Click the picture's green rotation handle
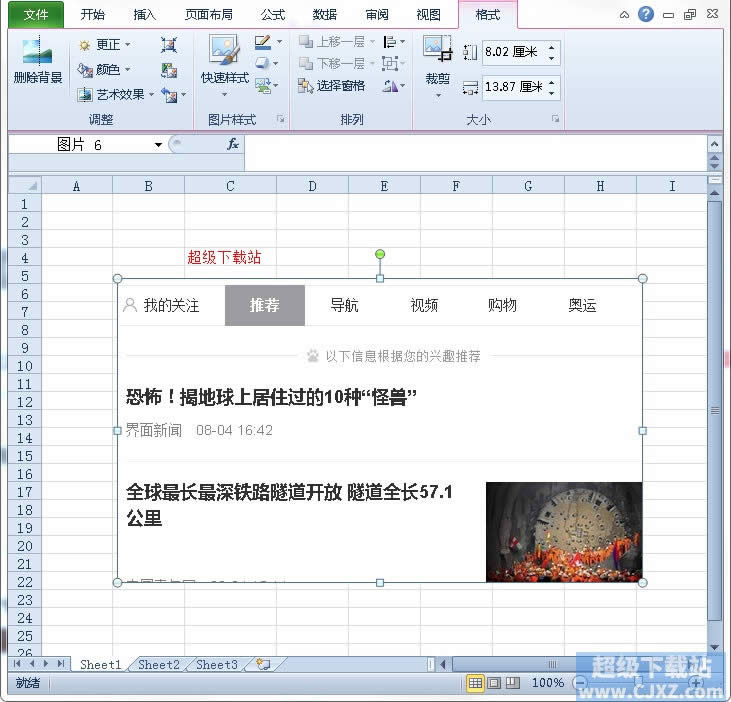 click(380, 254)
